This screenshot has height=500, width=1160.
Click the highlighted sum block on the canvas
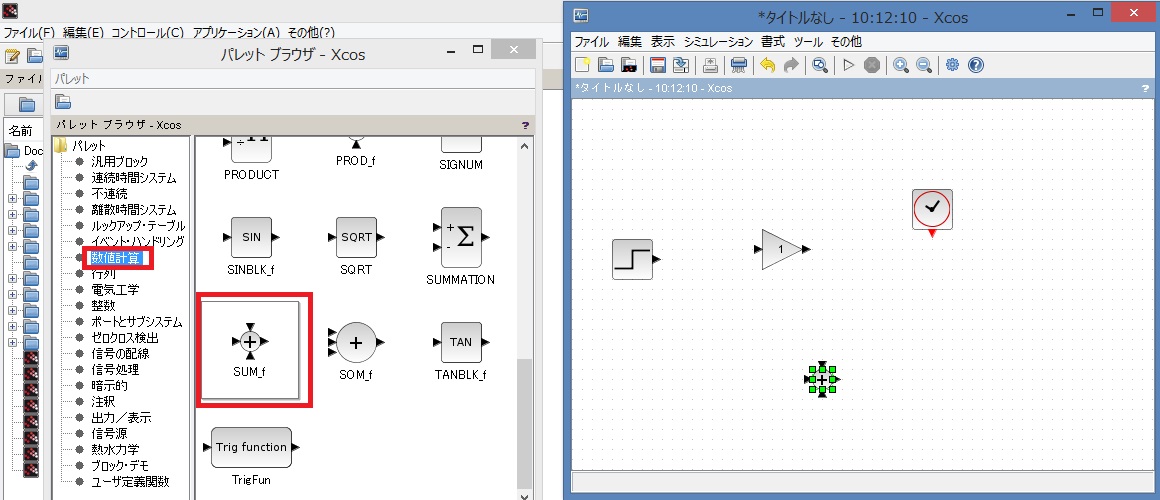822,379
